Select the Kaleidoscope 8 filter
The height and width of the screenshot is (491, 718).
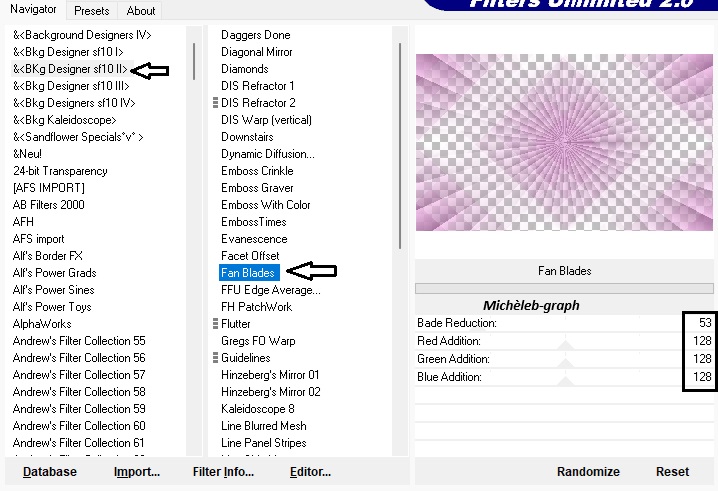258,409
